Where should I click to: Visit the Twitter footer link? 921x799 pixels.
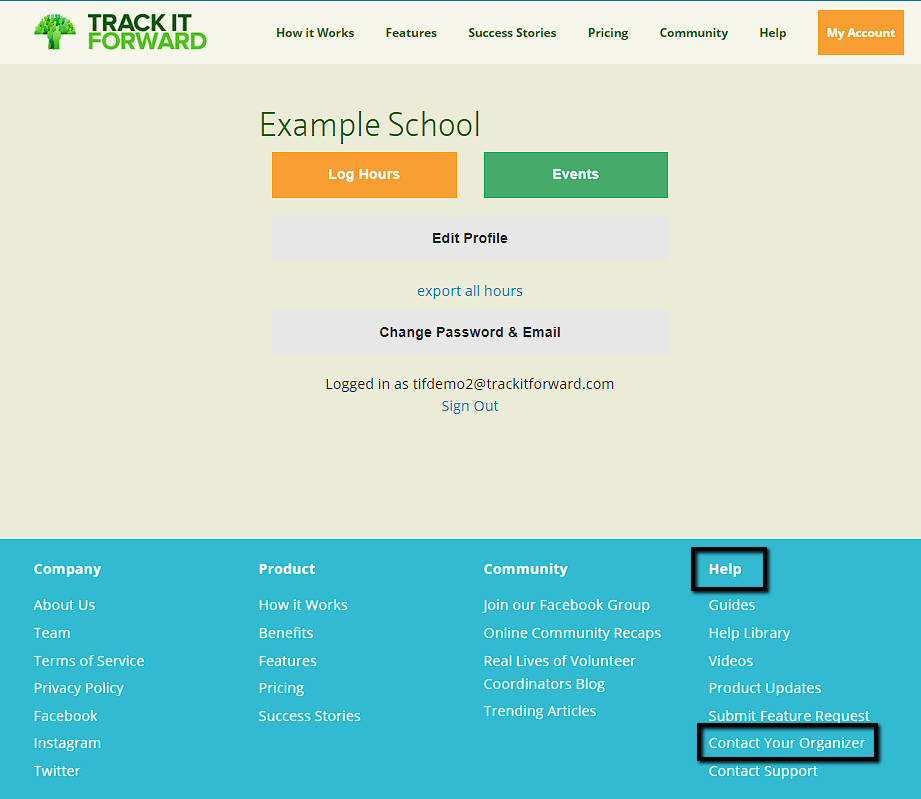[56, 771]
